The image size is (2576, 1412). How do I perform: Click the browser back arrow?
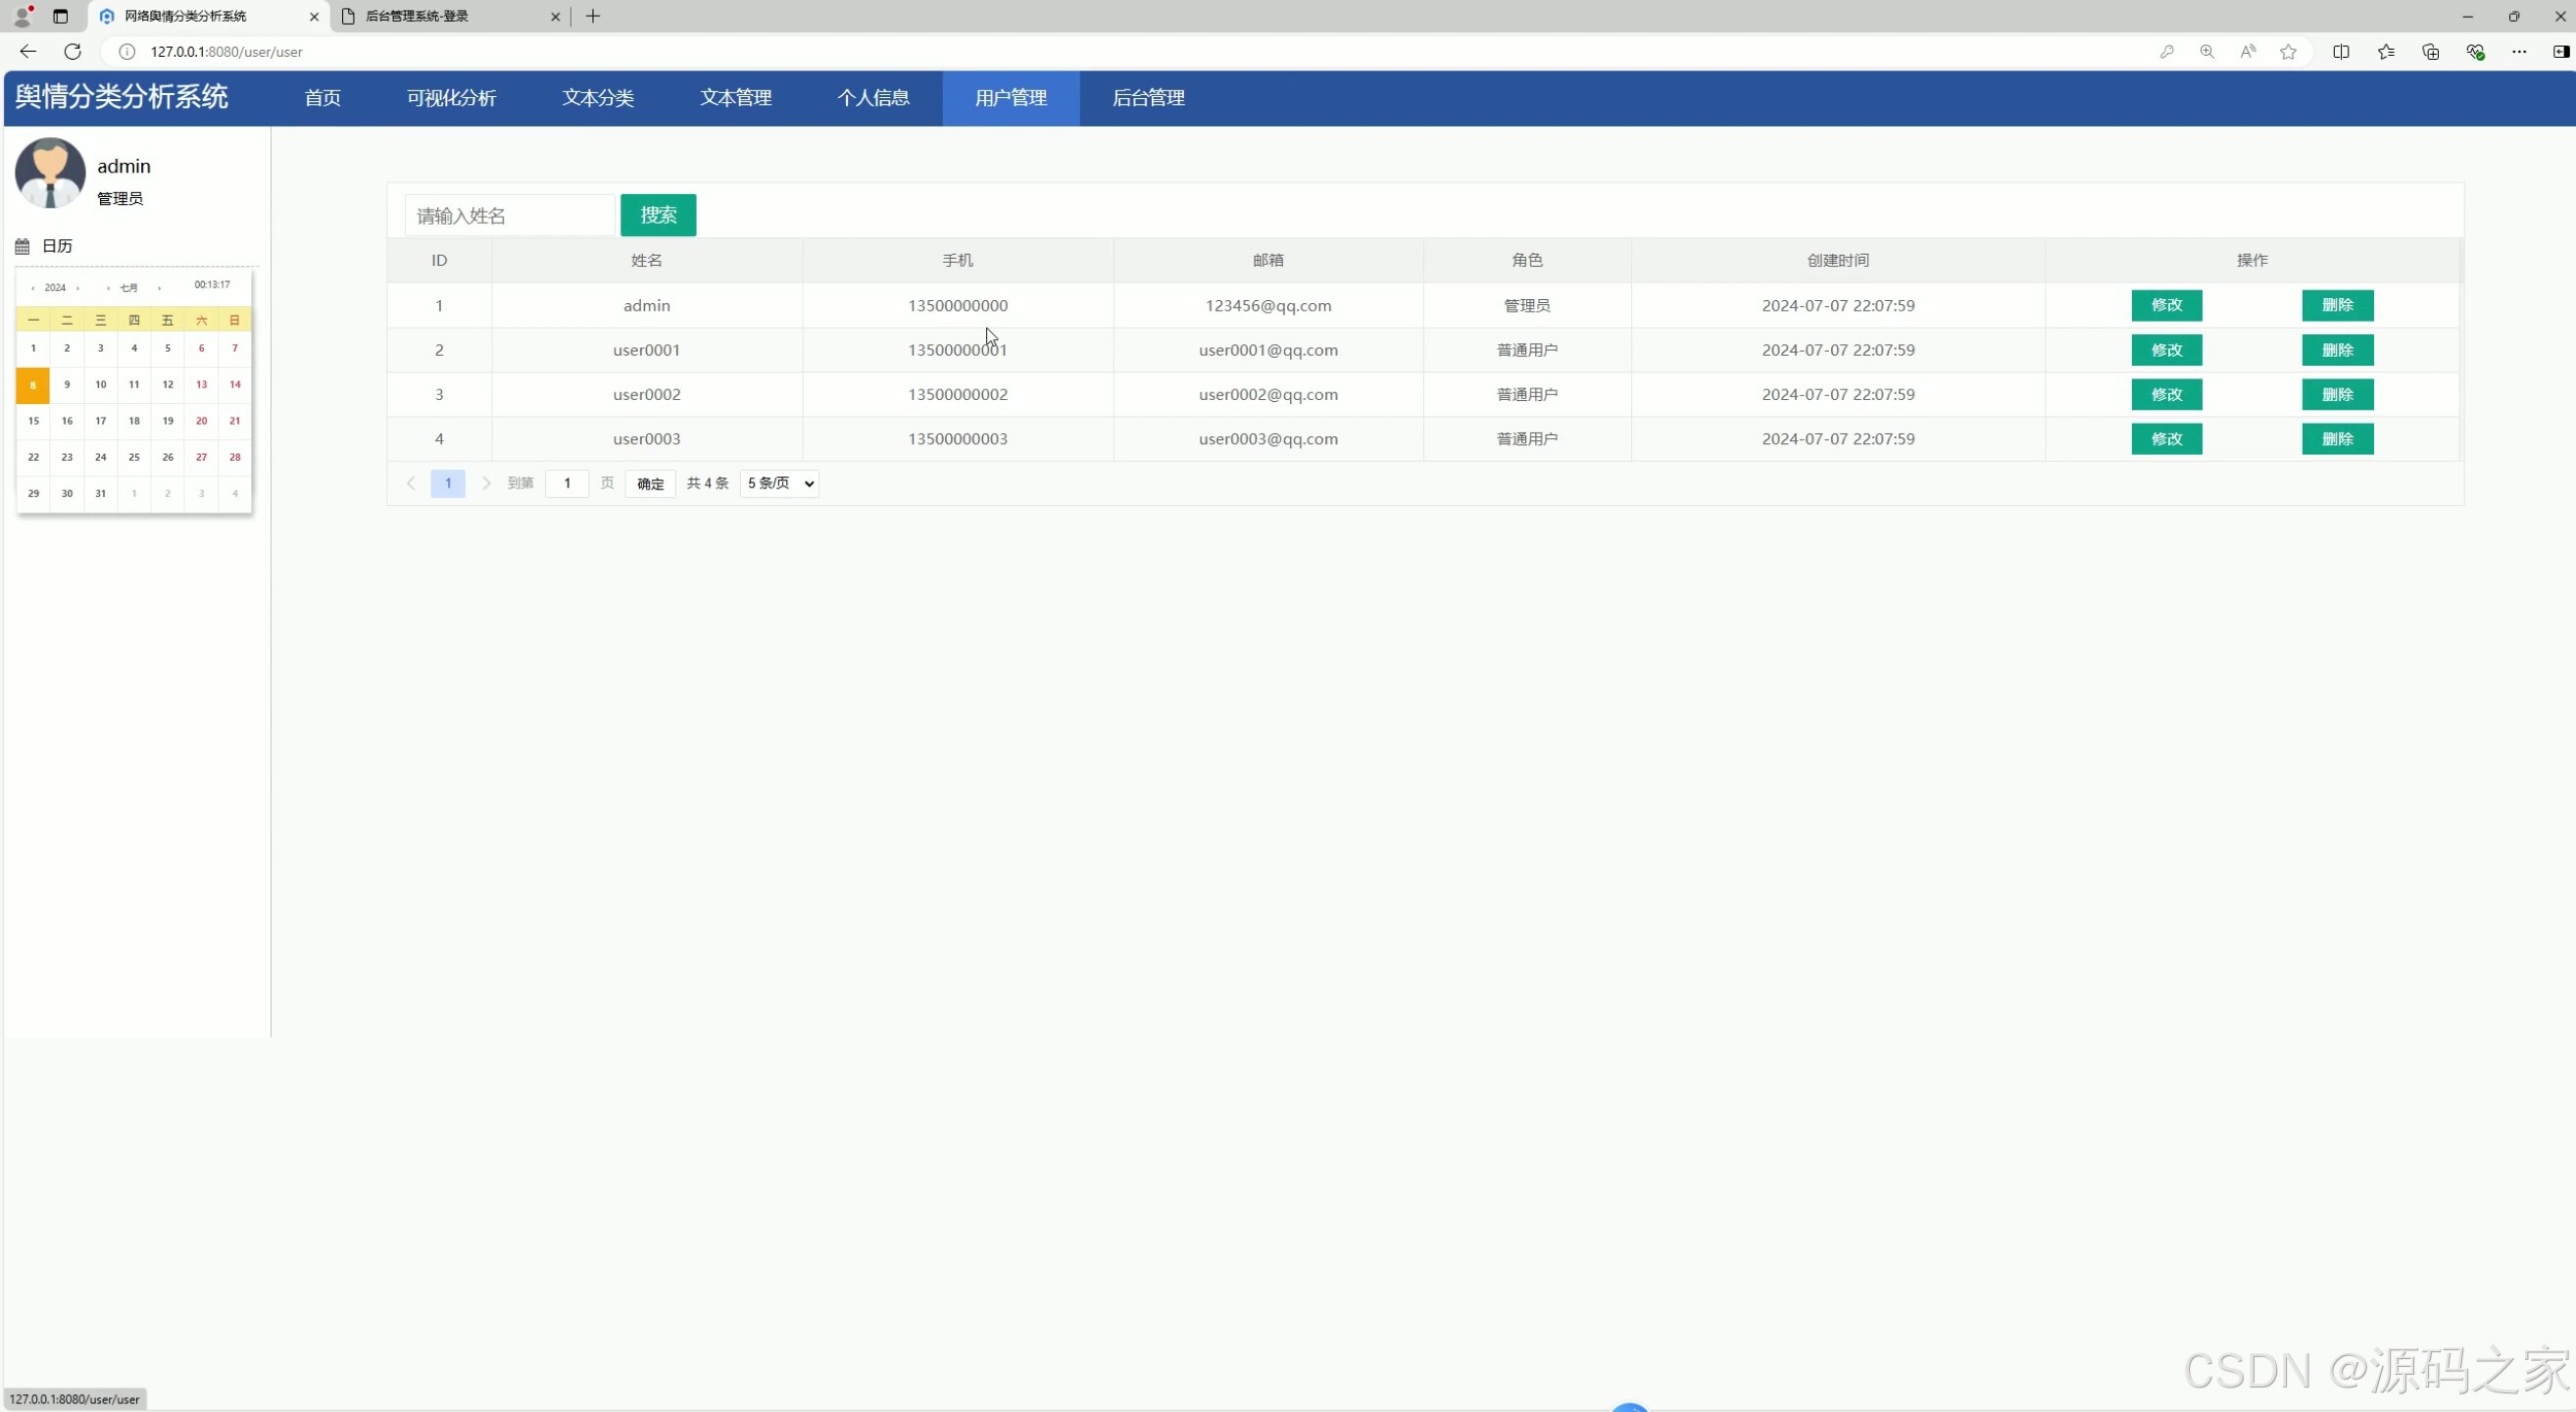pos(28,51)
